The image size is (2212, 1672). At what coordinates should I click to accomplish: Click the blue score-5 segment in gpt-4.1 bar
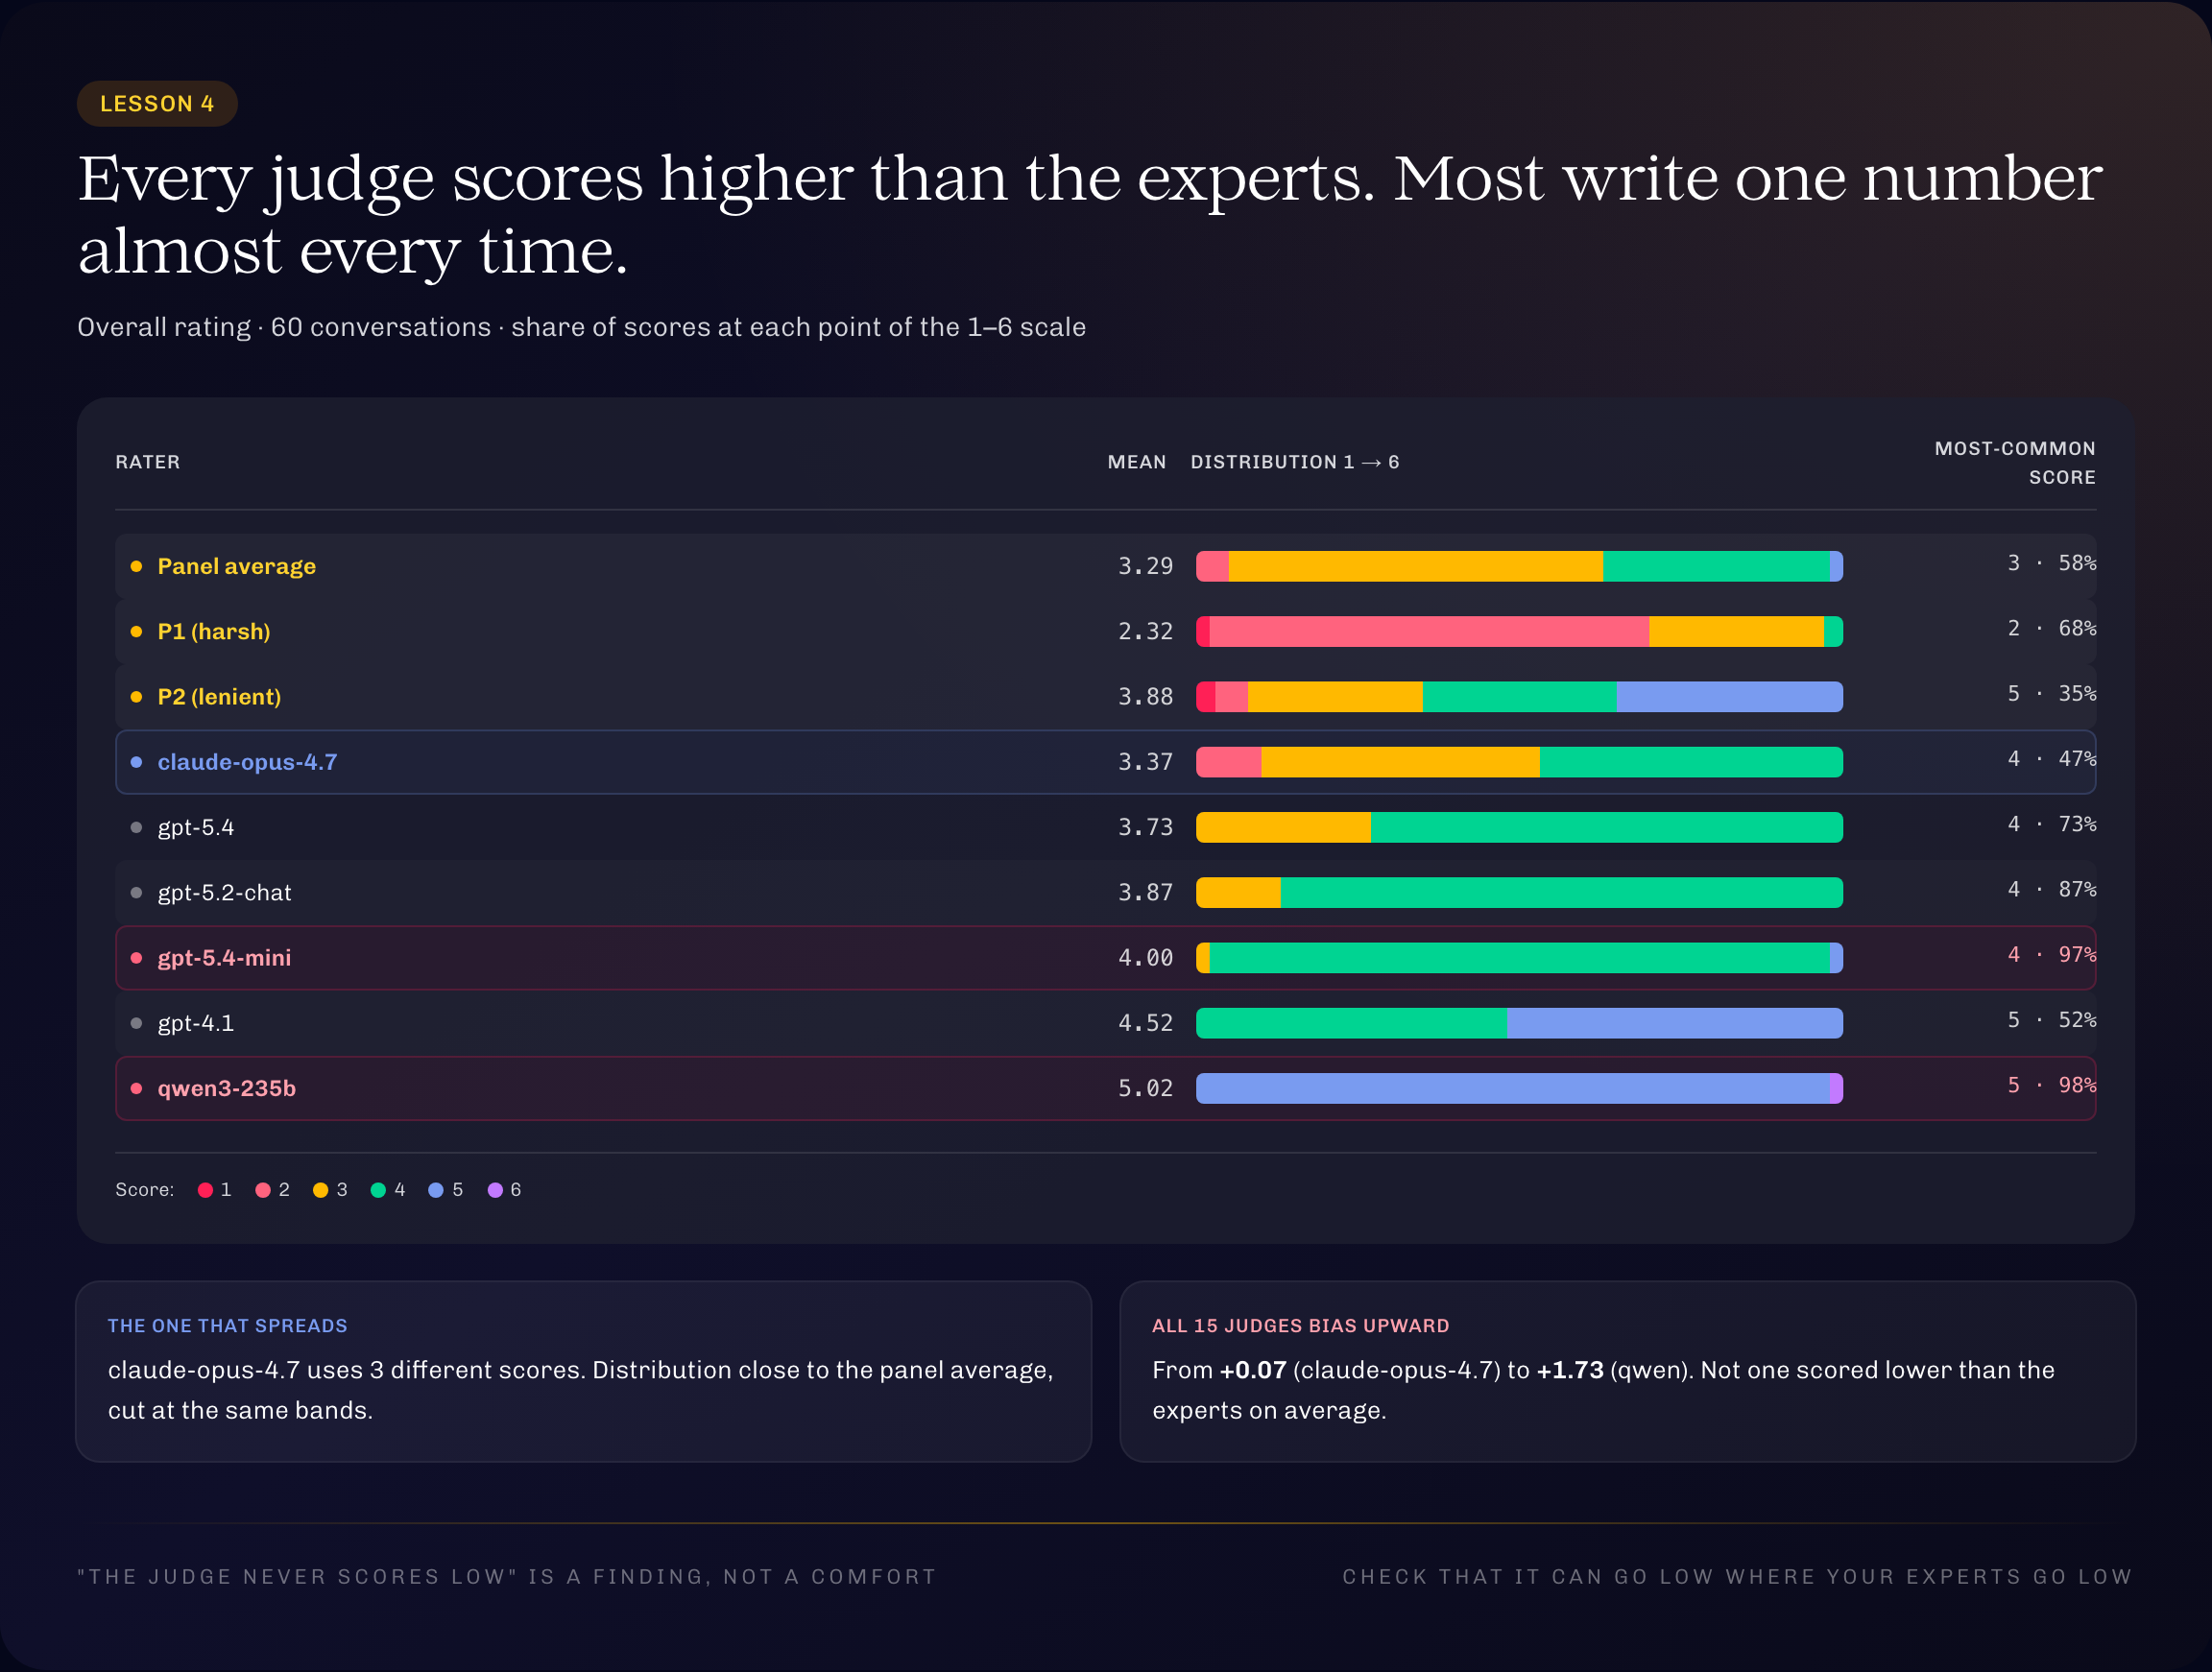click(x=1675, y=1023)
